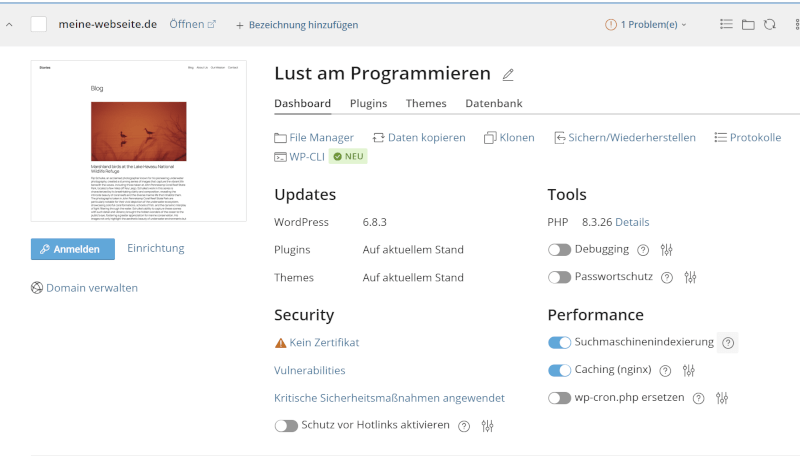Screen dimensions: 800x456
Task: Click the folder icon in top toolbar
Action: 748,24
